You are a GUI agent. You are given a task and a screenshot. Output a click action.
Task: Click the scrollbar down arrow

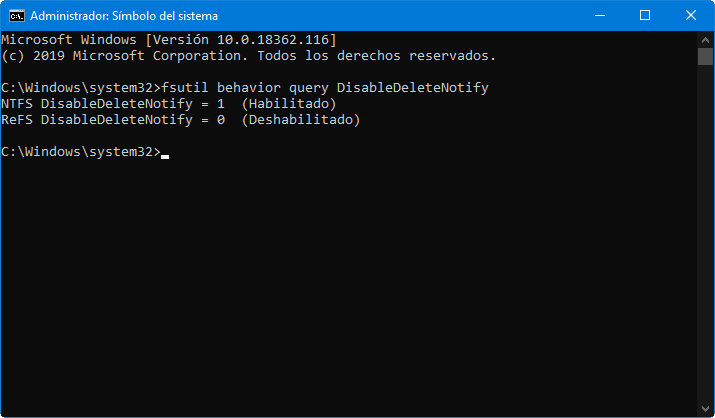[x=705, y=409]
